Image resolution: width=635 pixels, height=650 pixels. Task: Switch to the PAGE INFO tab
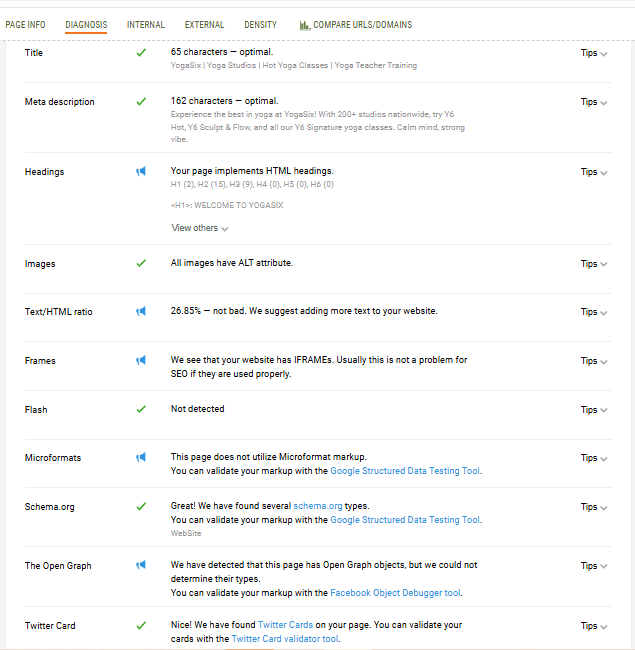coord(25,25)
